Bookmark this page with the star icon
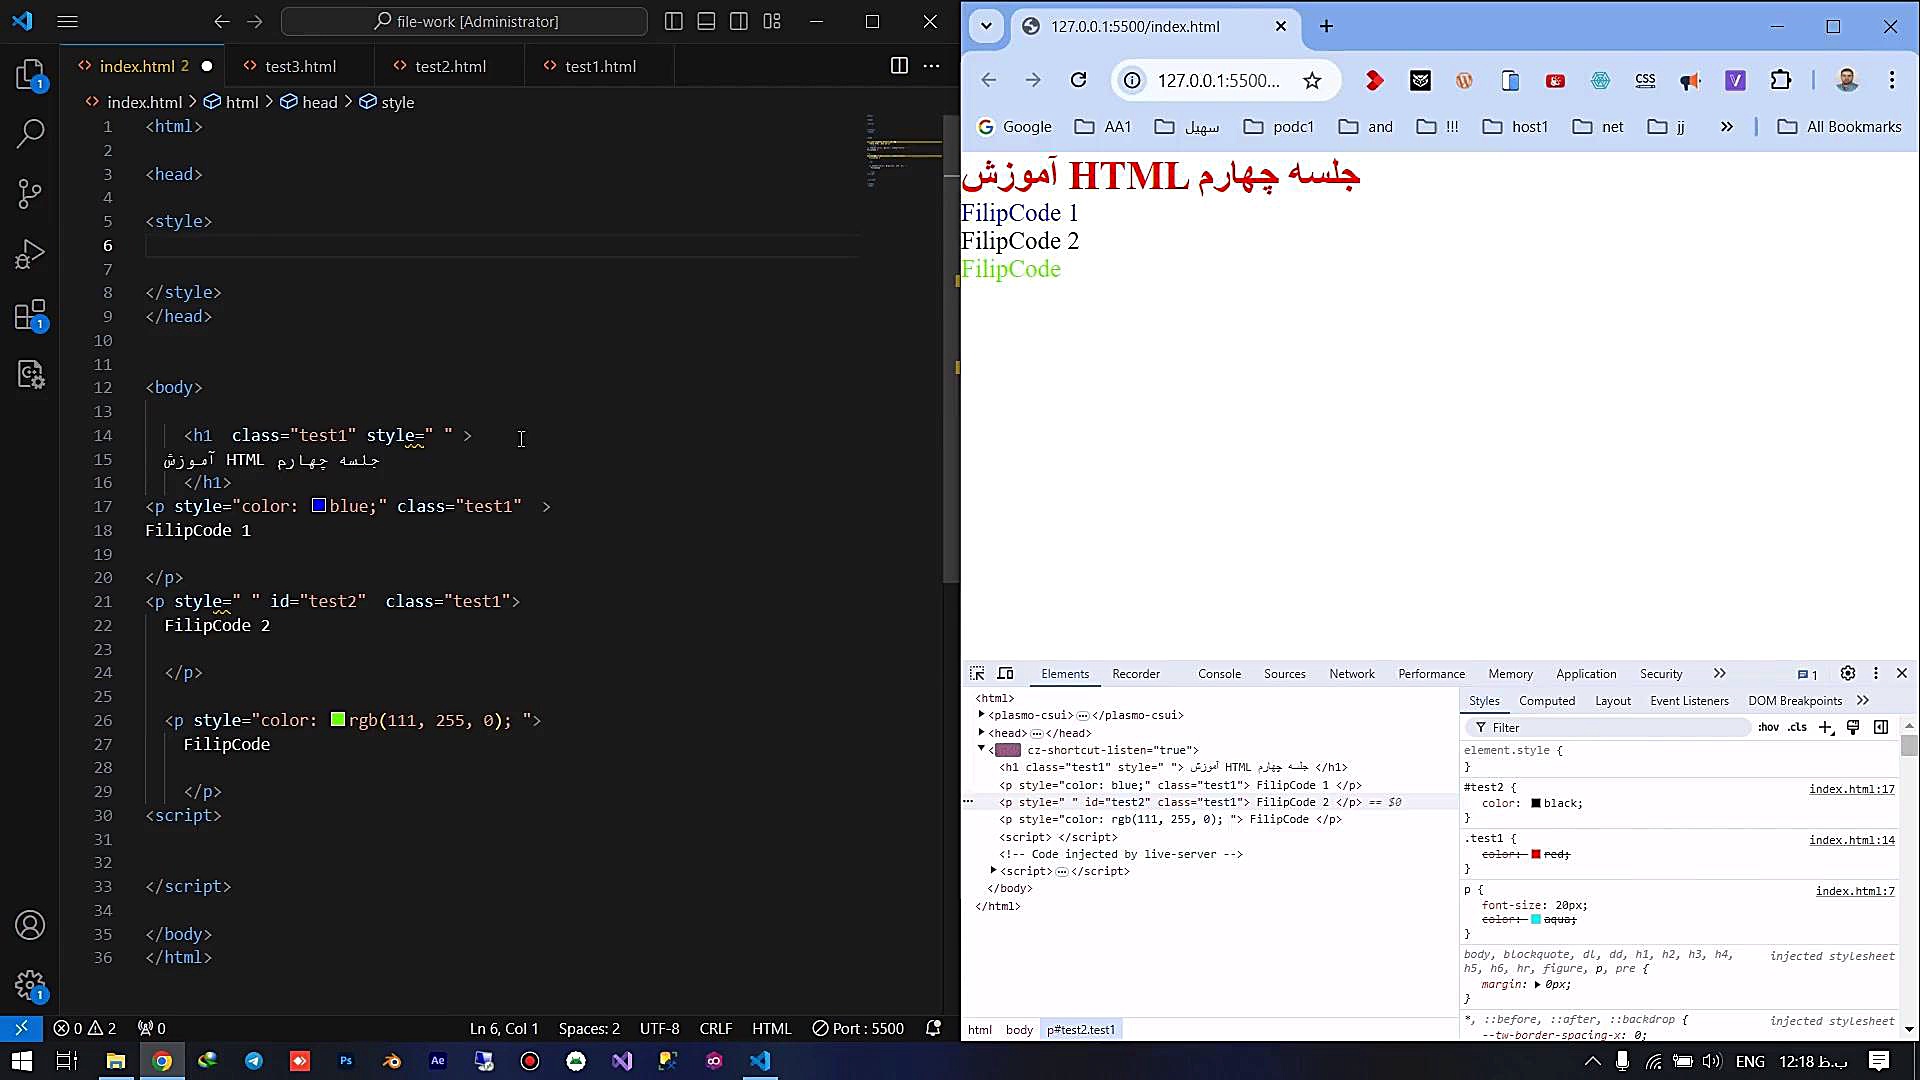The height and width of the screenshot is (1080, 1920). [x=1312, y=80]
